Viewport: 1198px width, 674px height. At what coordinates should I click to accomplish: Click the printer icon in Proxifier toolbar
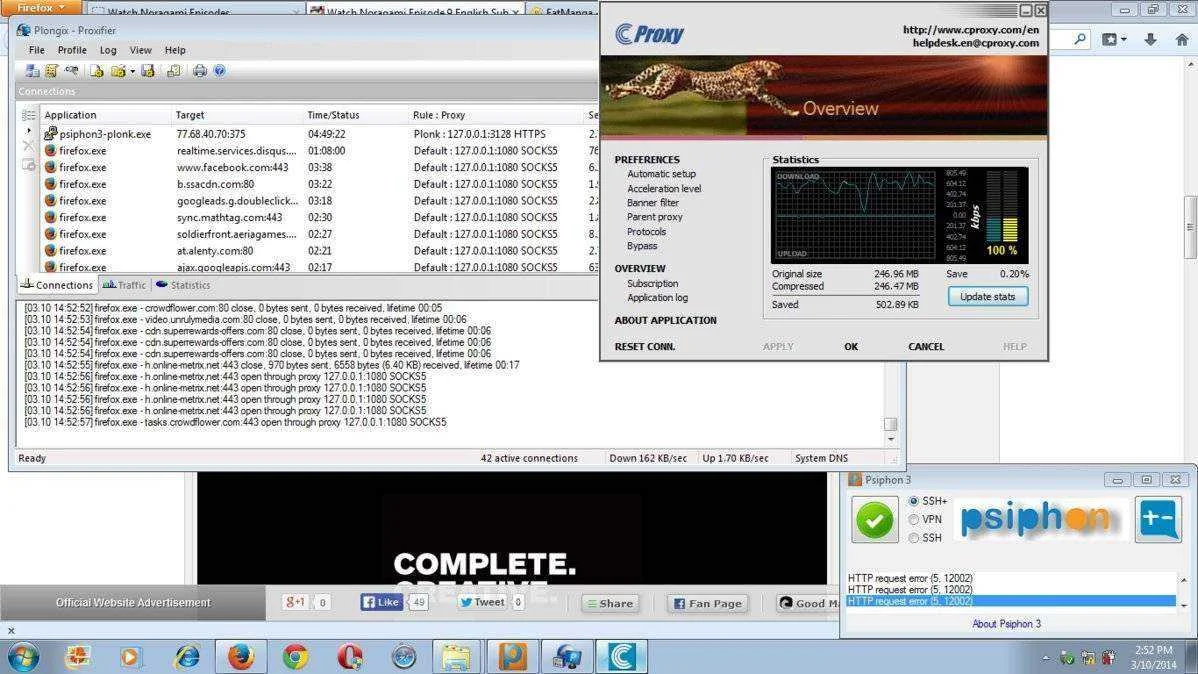[199, 71]
